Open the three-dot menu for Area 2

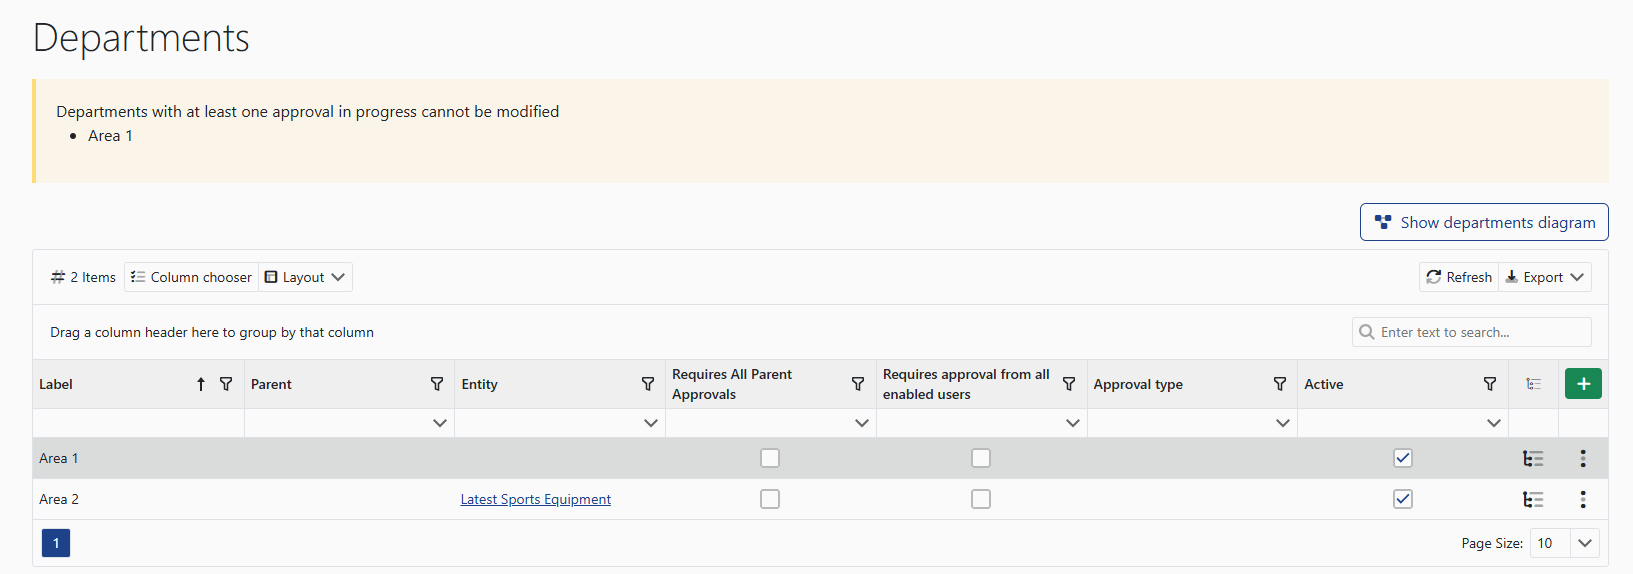tap(1583, 499)
